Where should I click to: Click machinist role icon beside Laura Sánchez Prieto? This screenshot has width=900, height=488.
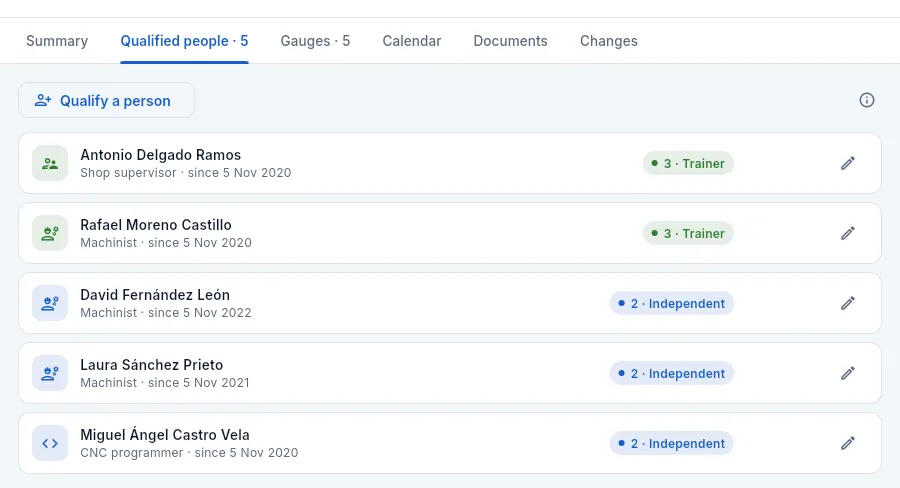pyautogui.click(x=50, y=373)
